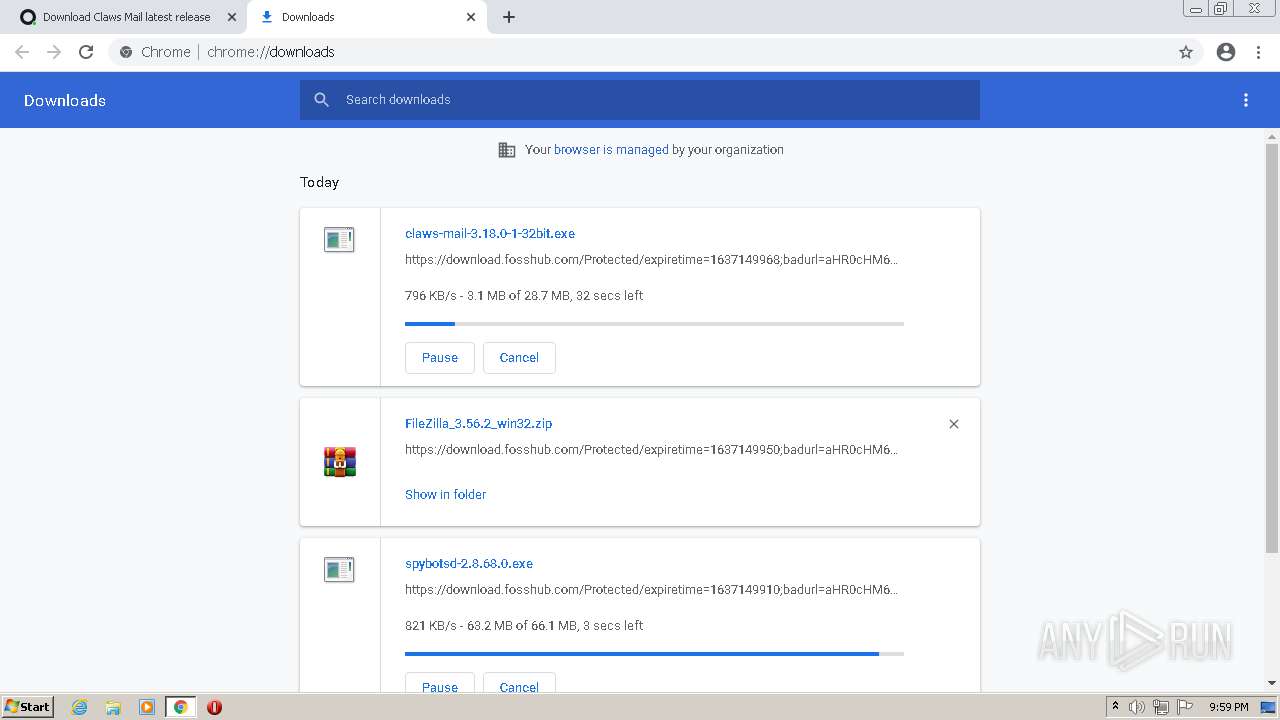The width and height of the screenshot is (1280, 720).
Task: Click the claws-mail download progress bar
Action: (654, 324)
